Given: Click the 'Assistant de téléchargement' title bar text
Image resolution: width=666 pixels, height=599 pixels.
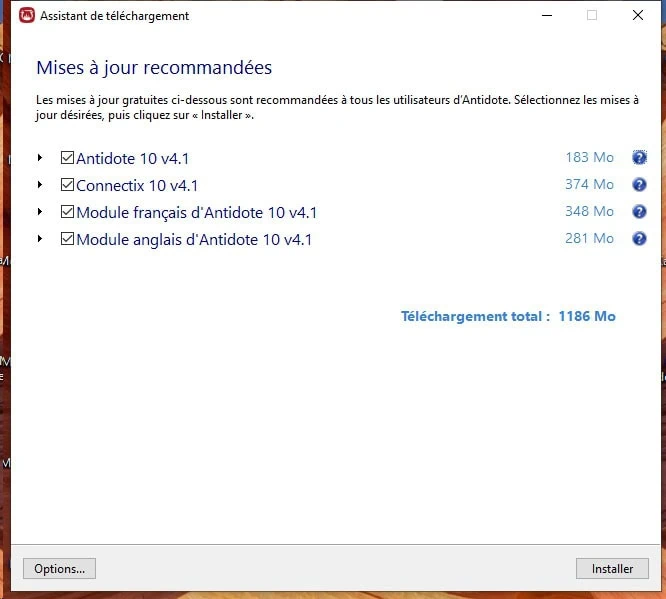Looking at the screenshot, I should coord(114,16).
